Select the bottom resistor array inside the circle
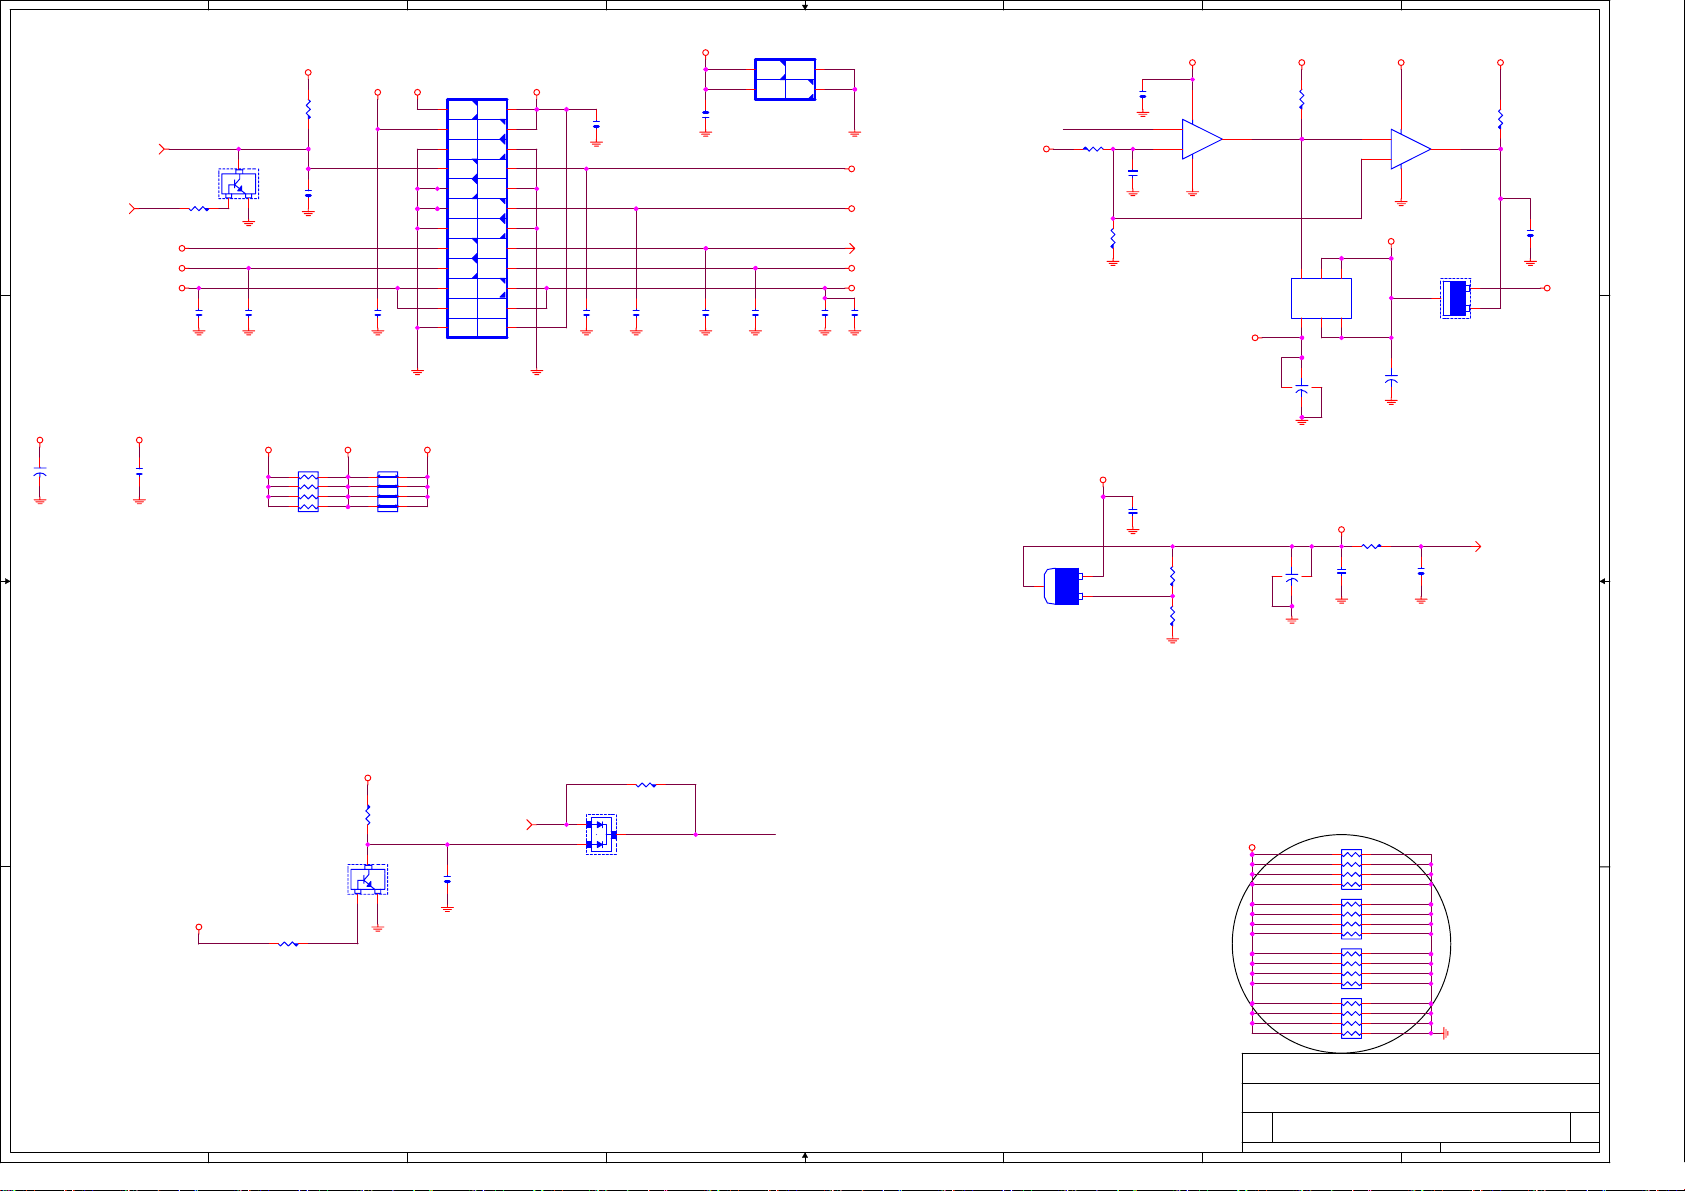The height and width of the screenshot is (1191, 1685). pos(1351,1018)
